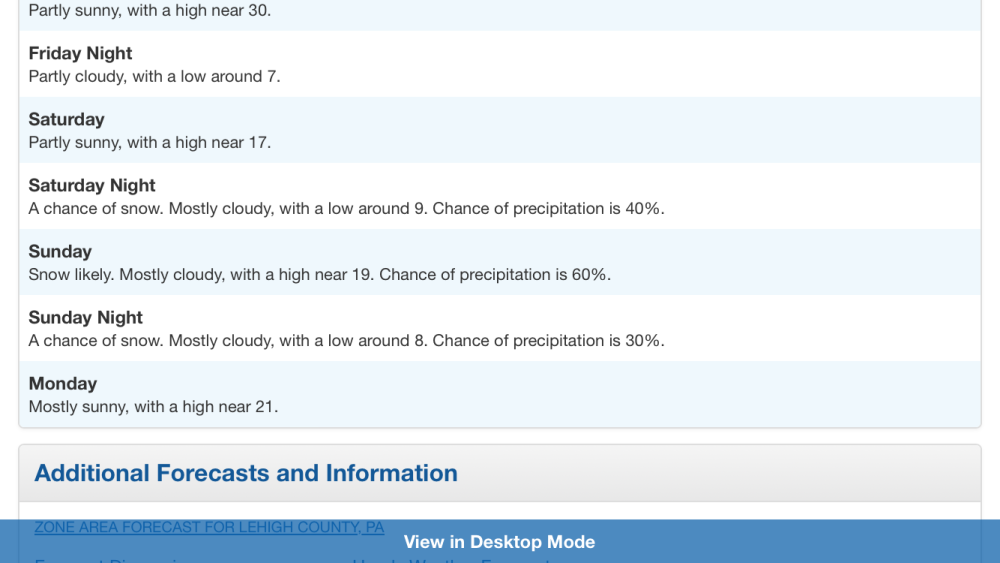Image resolution: width=1000 pixels, height=563 pixels.
Task: Click the Monday forecast heading
Action: coord(63,384)
